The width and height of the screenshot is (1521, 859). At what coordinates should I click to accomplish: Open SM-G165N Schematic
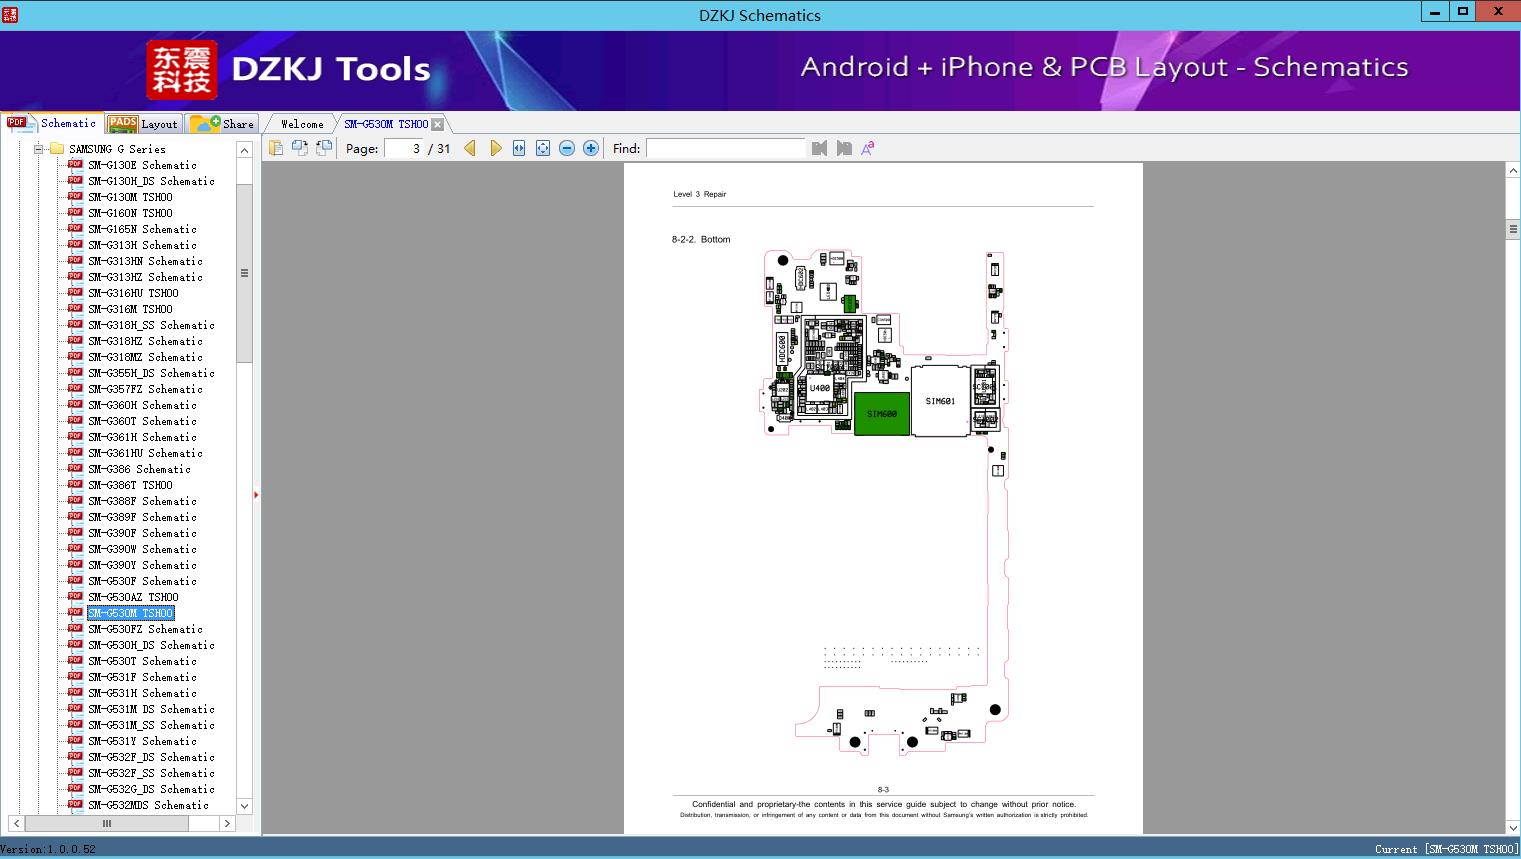[142, 229]
